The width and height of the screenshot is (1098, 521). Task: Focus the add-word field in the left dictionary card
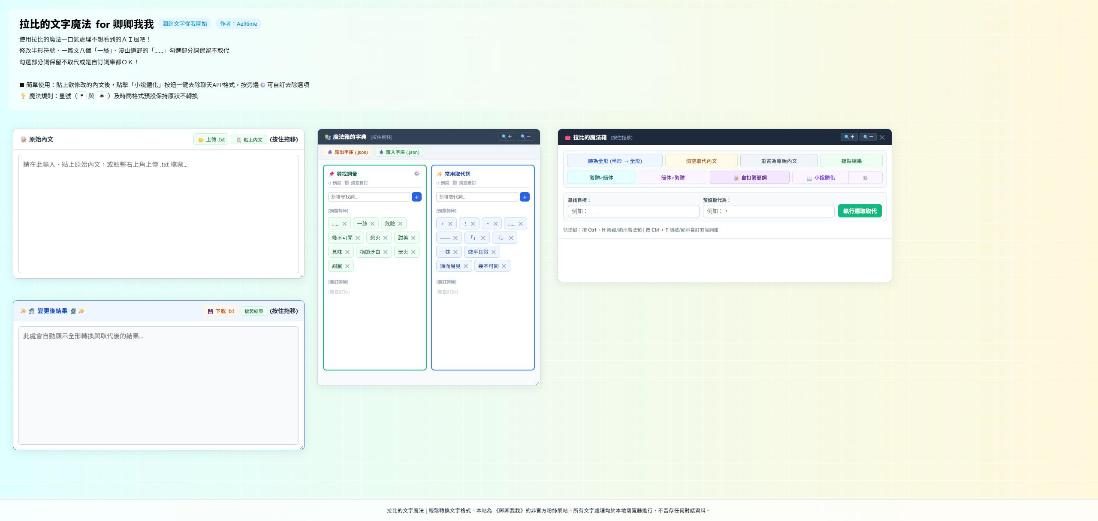370,197
